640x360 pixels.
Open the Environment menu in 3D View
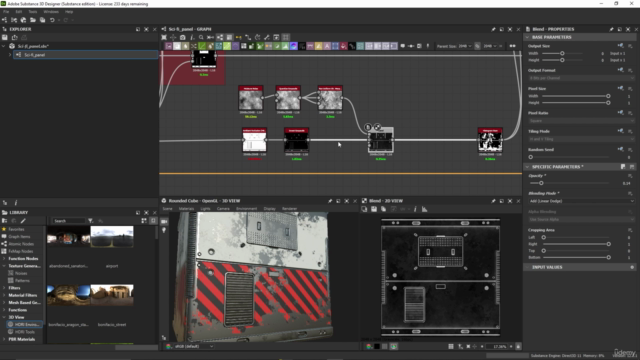[x=247, y=209]
